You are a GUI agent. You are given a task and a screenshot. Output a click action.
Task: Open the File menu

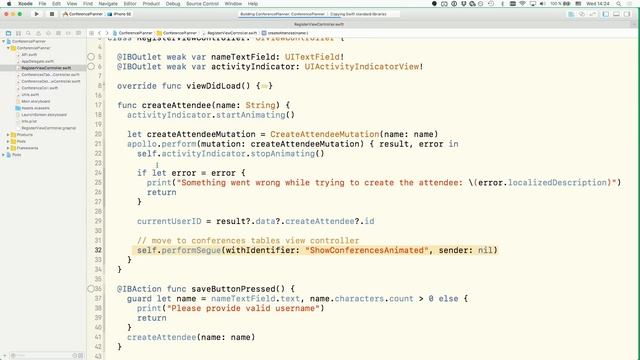(42, 4)
